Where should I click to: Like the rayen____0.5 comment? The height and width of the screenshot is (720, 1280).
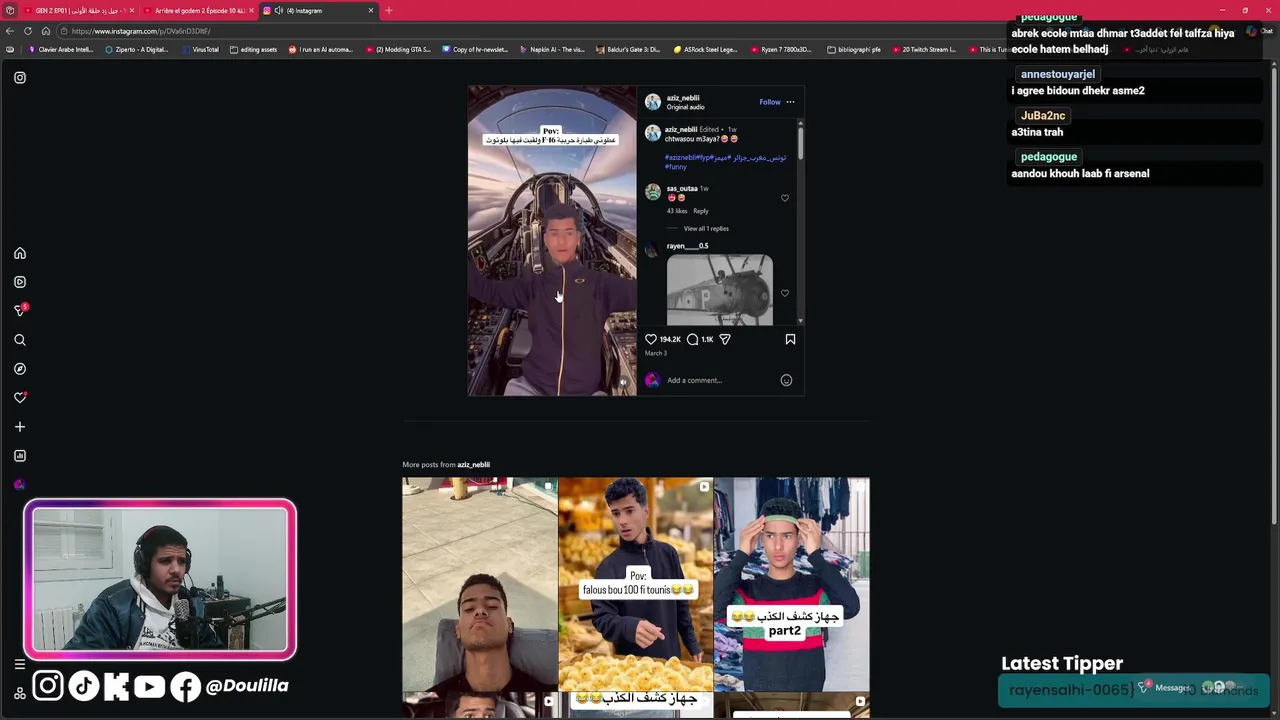(x=785, y=293)
